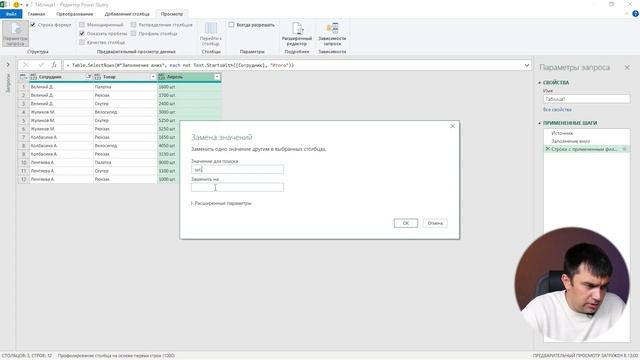640x360 pixels.
Task: Switch to the Преобразование tab
Action: pos(75,14)
